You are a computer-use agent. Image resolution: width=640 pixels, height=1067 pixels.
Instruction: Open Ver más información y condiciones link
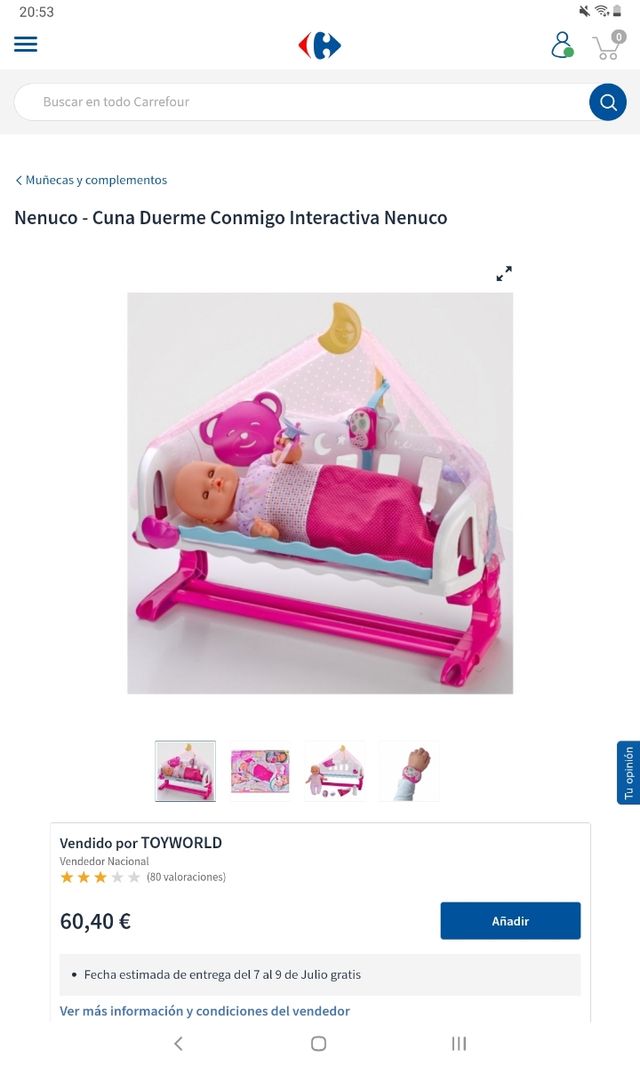(x=205, y=1011)
